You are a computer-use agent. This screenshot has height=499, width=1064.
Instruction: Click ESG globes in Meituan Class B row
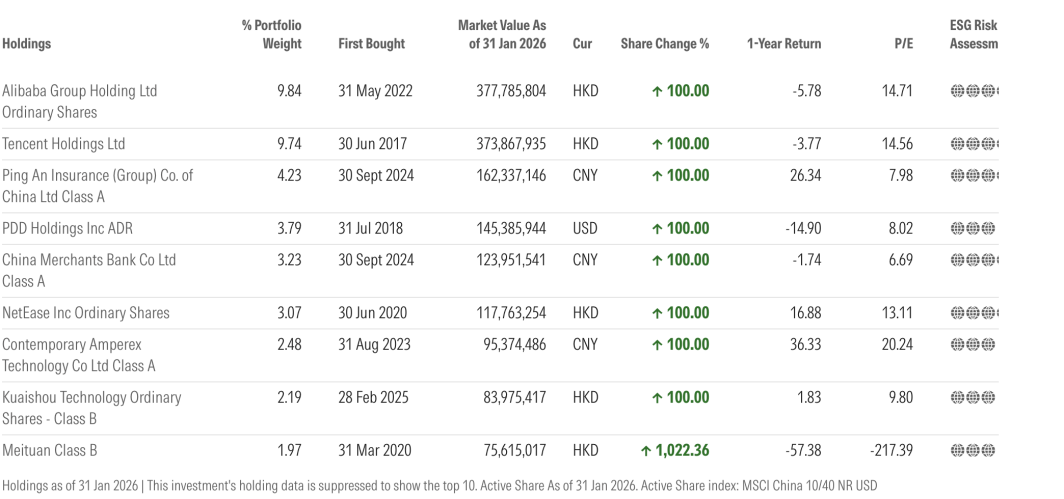975,450
